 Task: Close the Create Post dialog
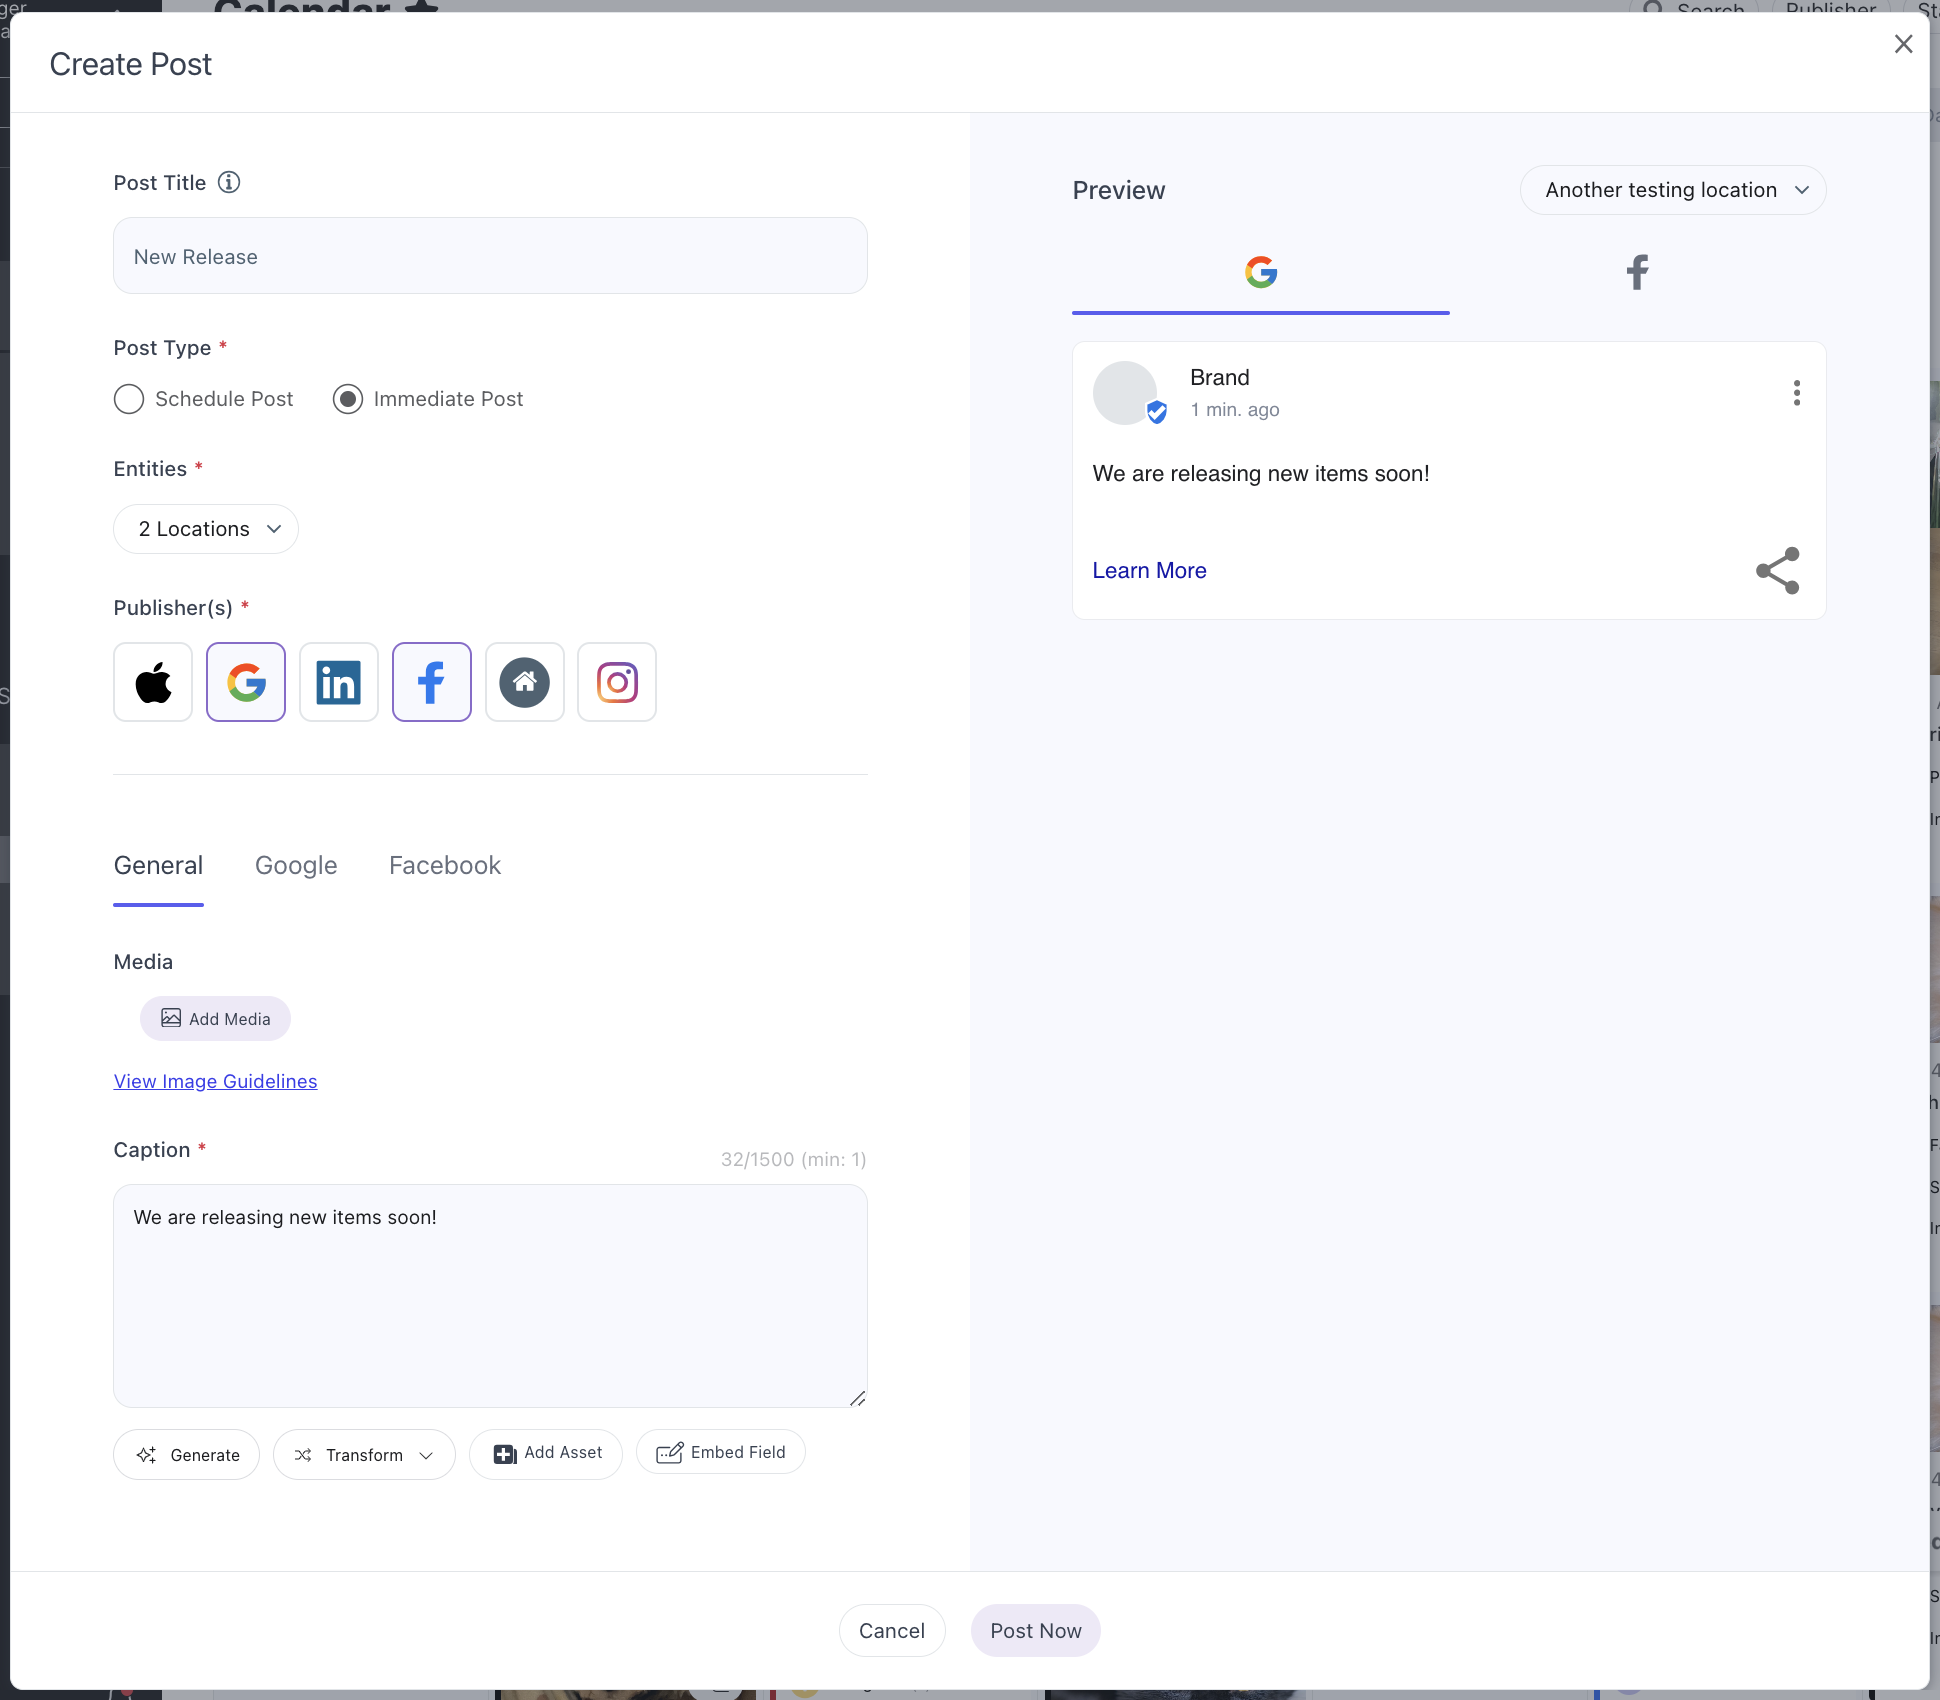(1904, 44)
